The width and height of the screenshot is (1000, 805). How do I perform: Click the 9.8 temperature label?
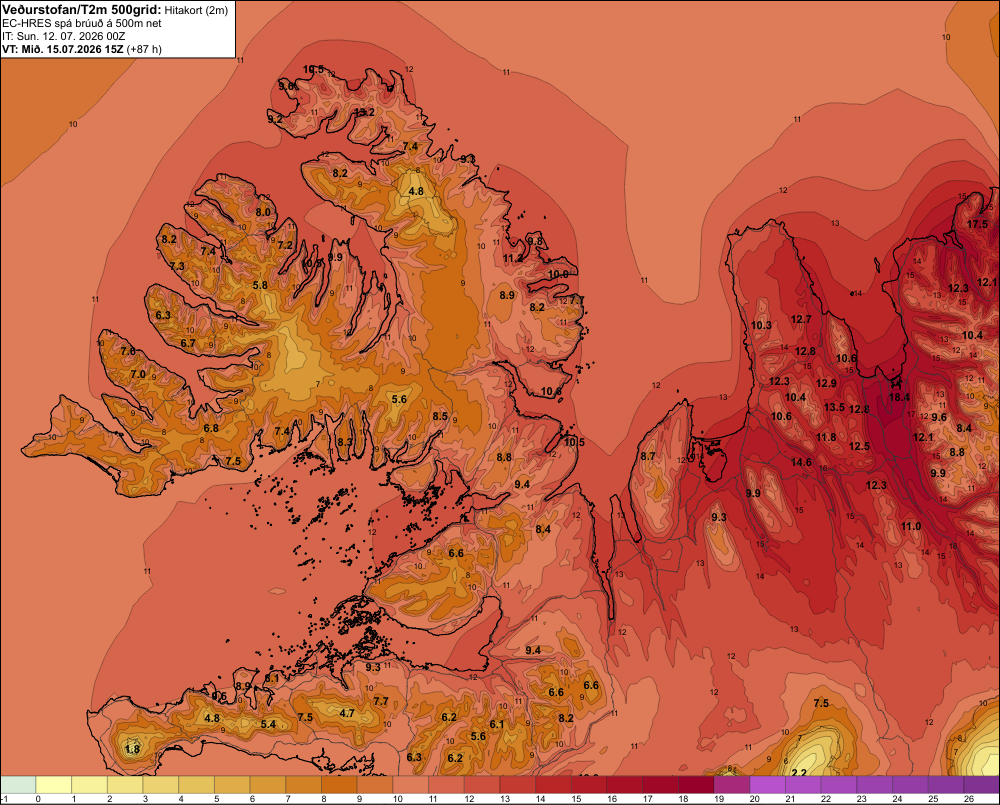click(535, 240)
